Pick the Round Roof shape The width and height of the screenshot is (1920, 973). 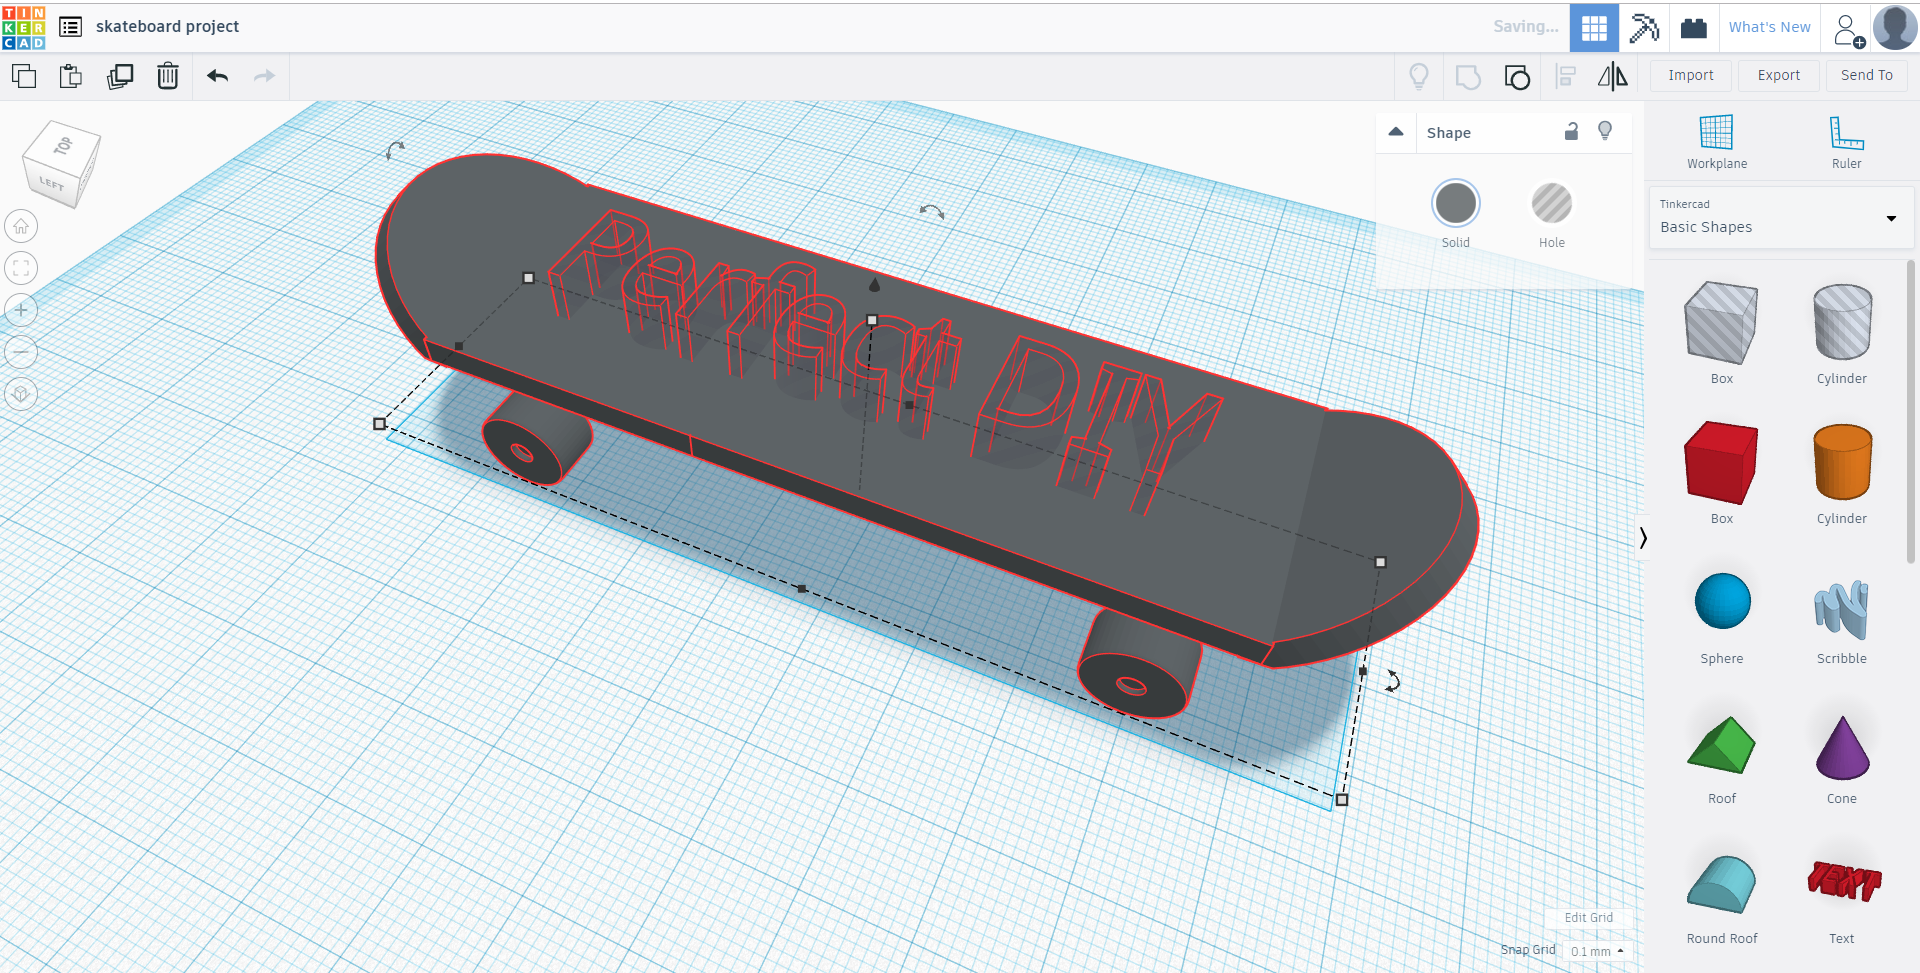click(1721, 884)
